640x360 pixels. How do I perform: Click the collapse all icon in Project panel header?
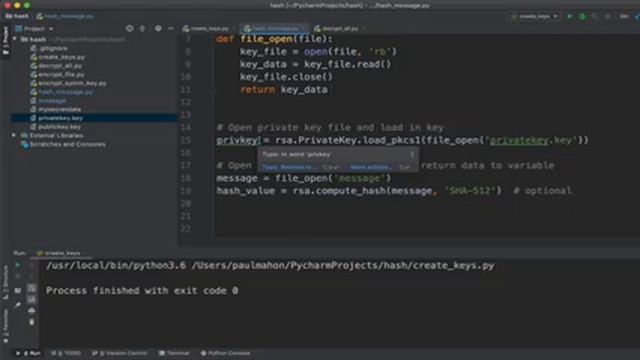(142, 28)
